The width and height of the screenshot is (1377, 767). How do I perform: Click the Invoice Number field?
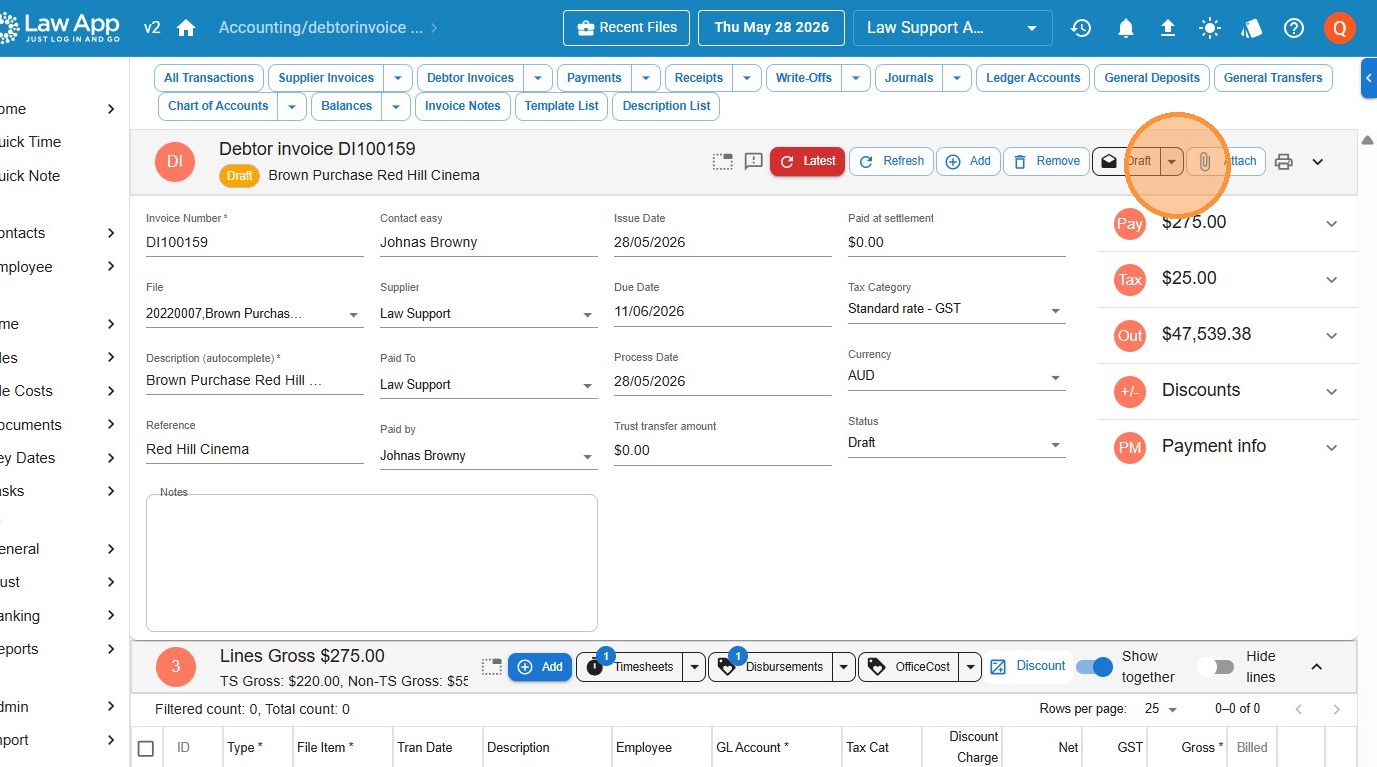[x=255, y=242]
